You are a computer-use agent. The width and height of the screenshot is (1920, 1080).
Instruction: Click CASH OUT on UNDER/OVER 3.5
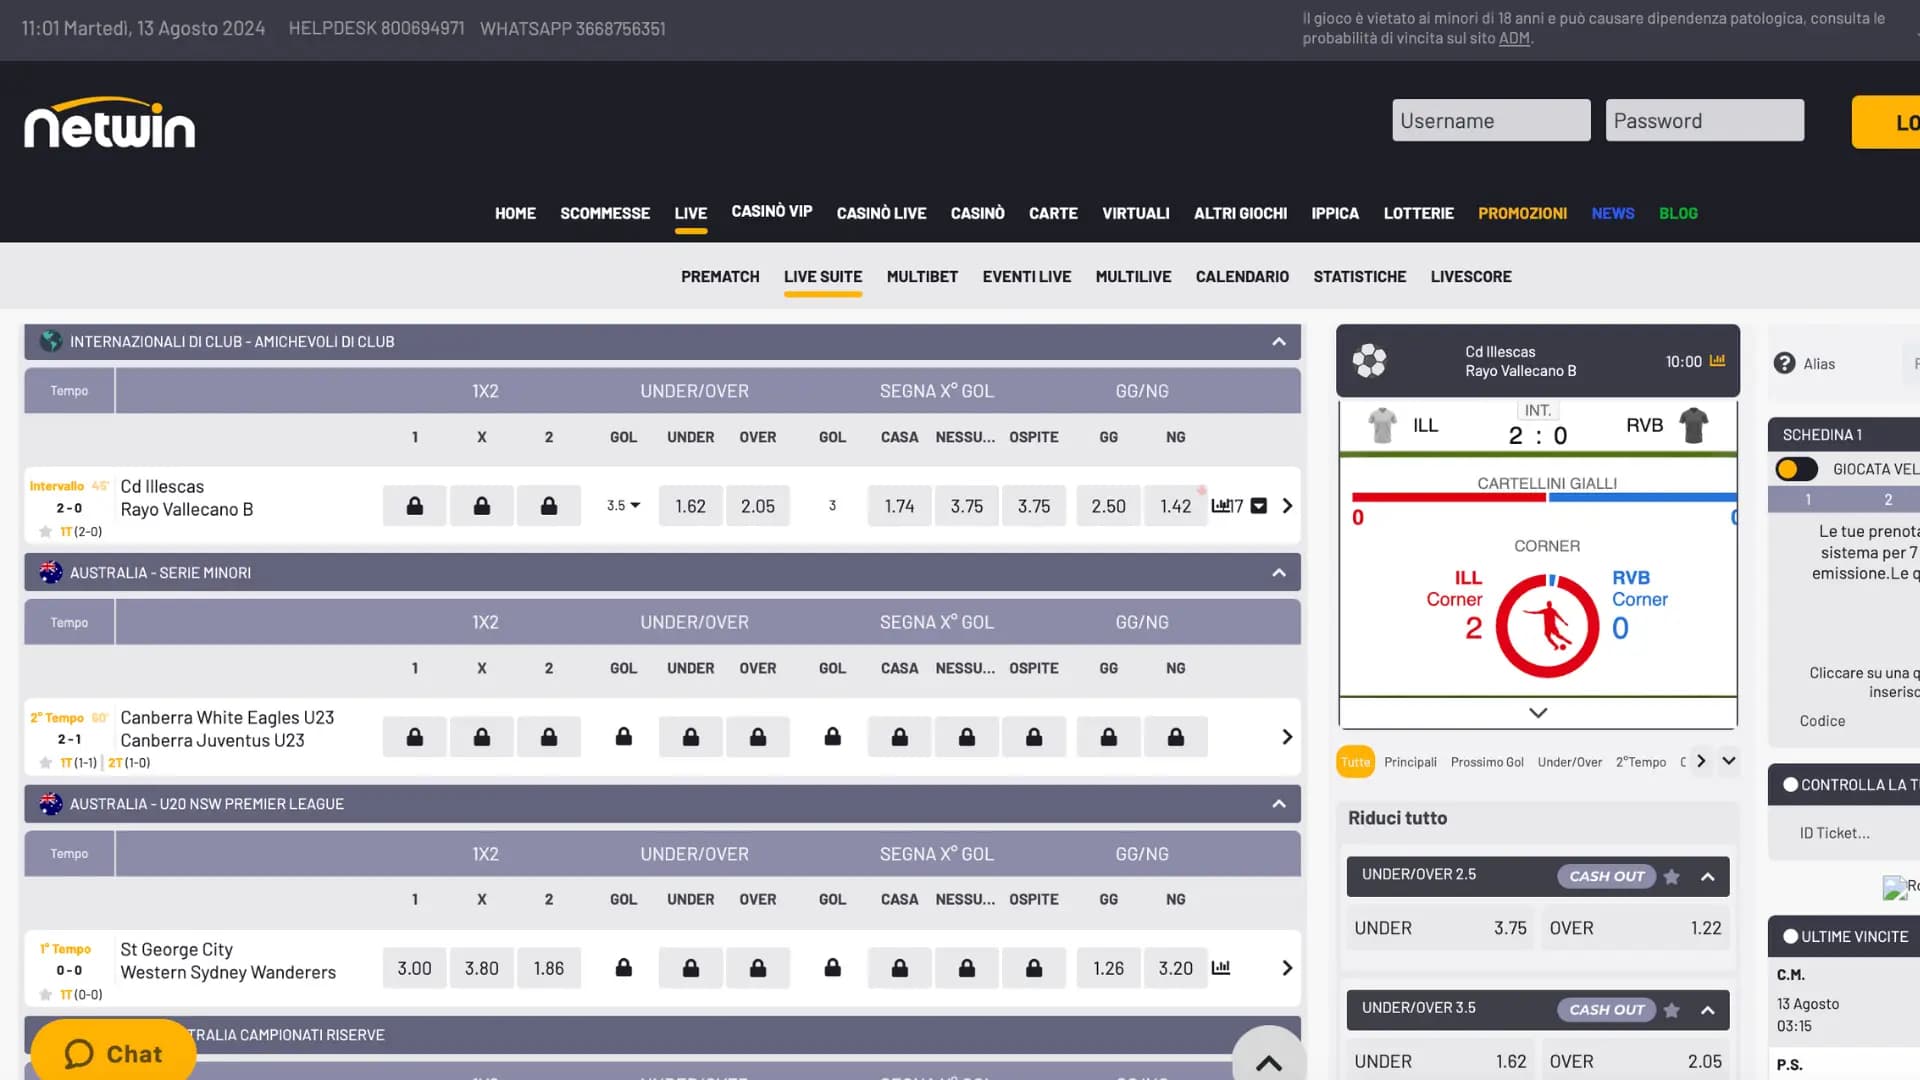coord(1605,1009)
